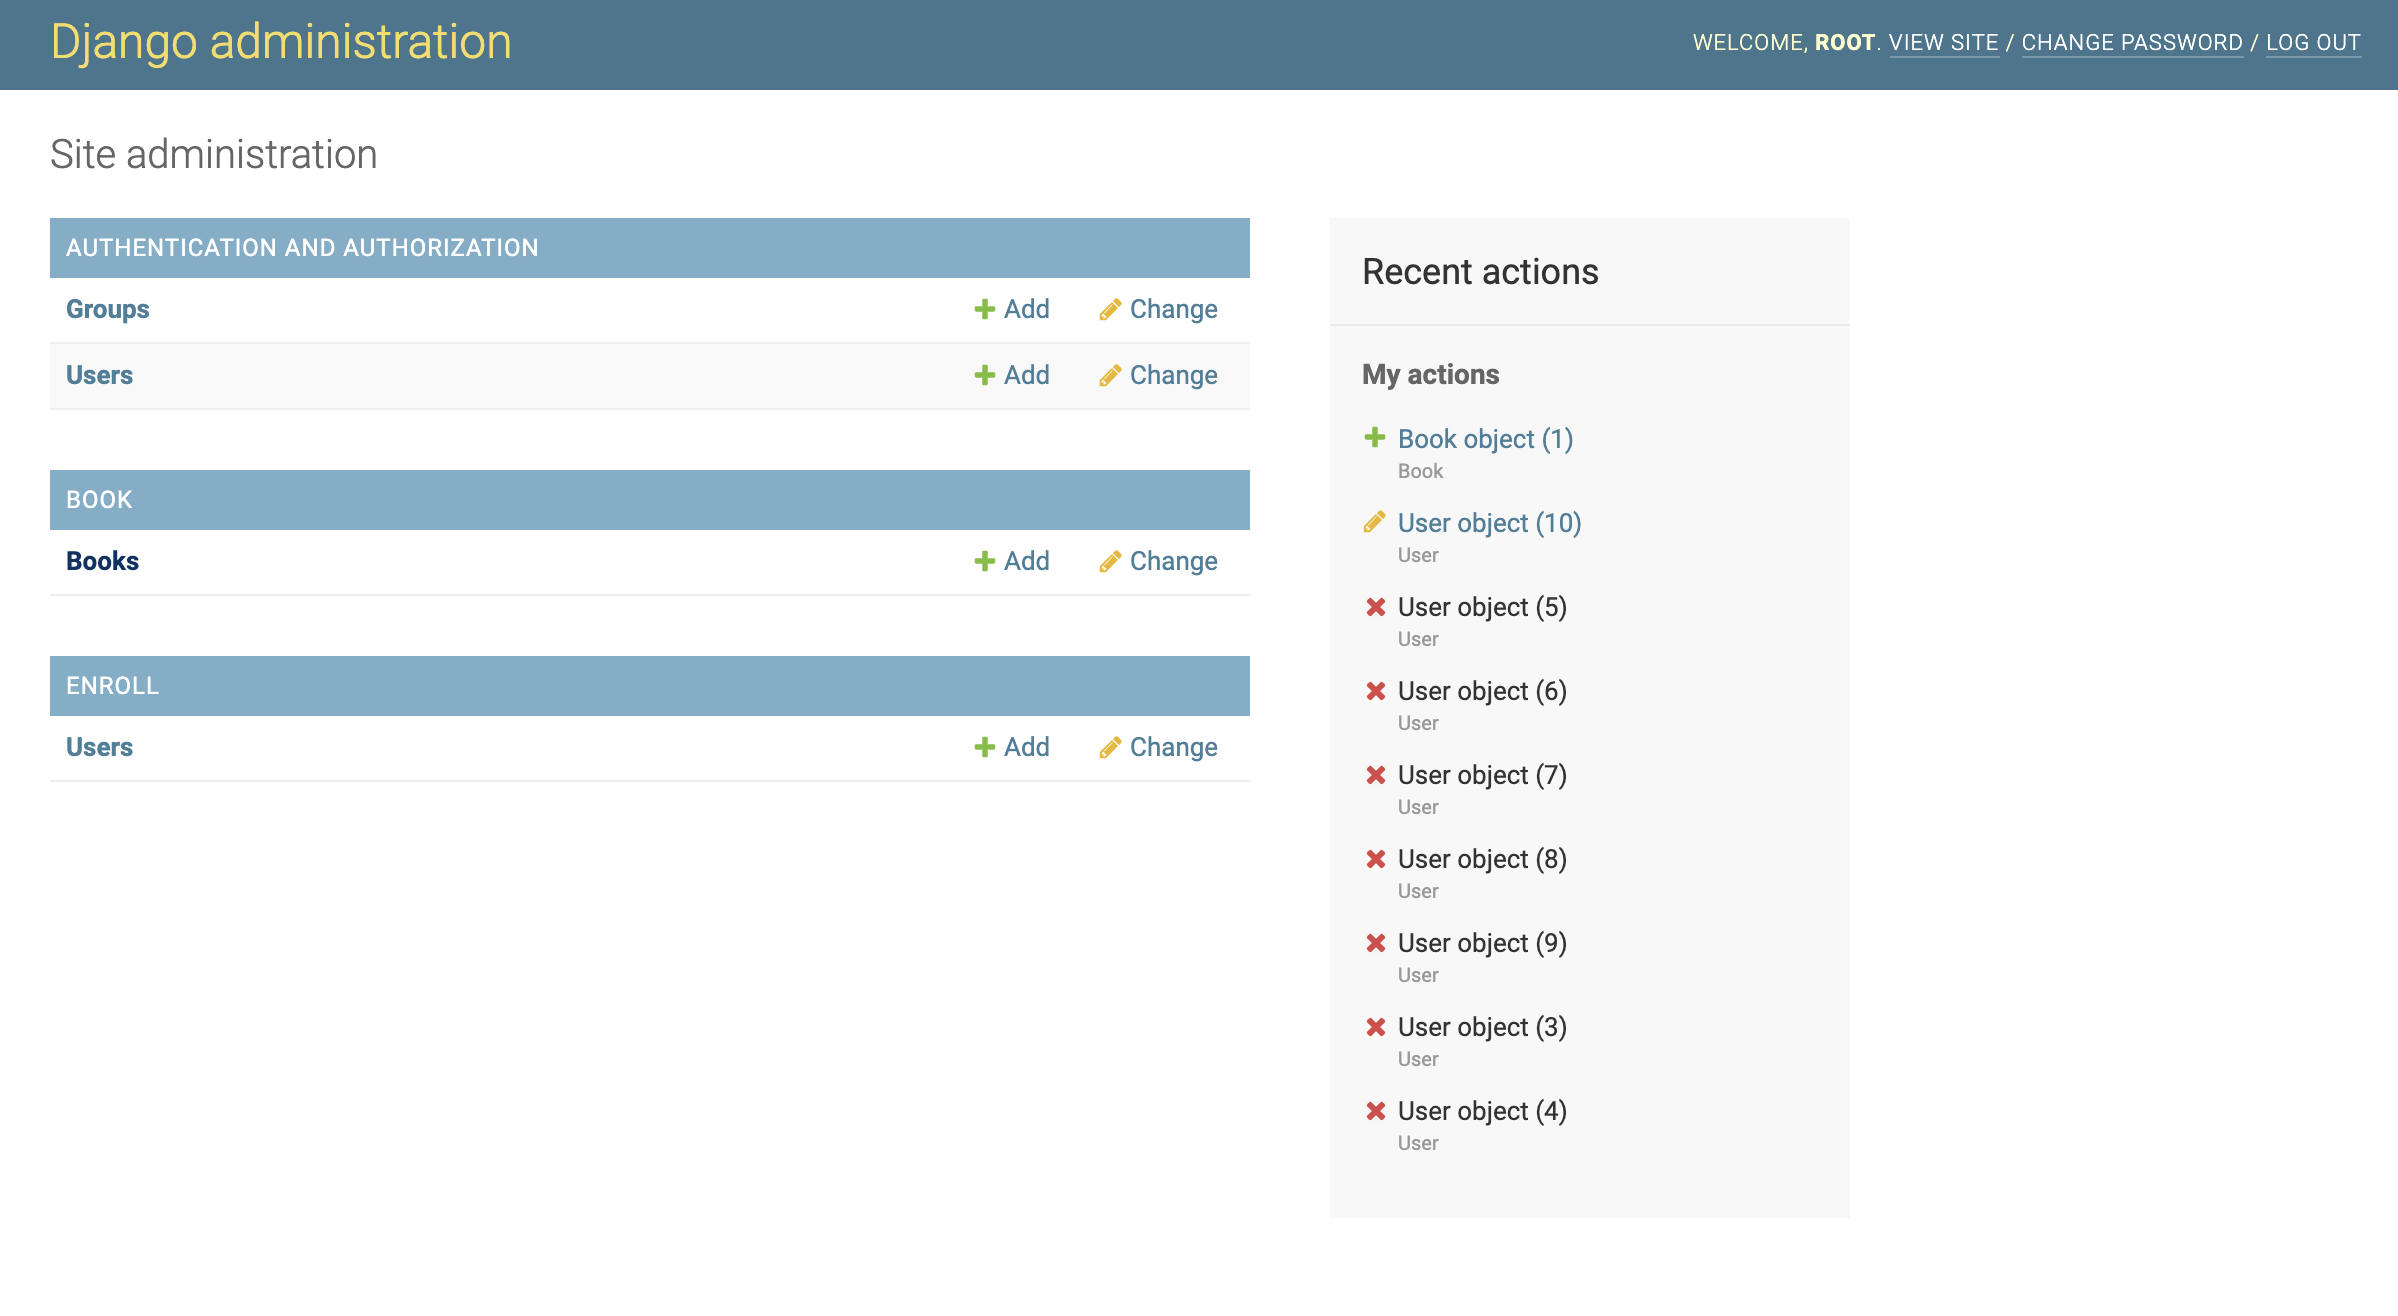Image resolution: width=2398 pixels, height=1316 pixels.
Task: Click the View Site link
Action: [x=1943, y=43]
